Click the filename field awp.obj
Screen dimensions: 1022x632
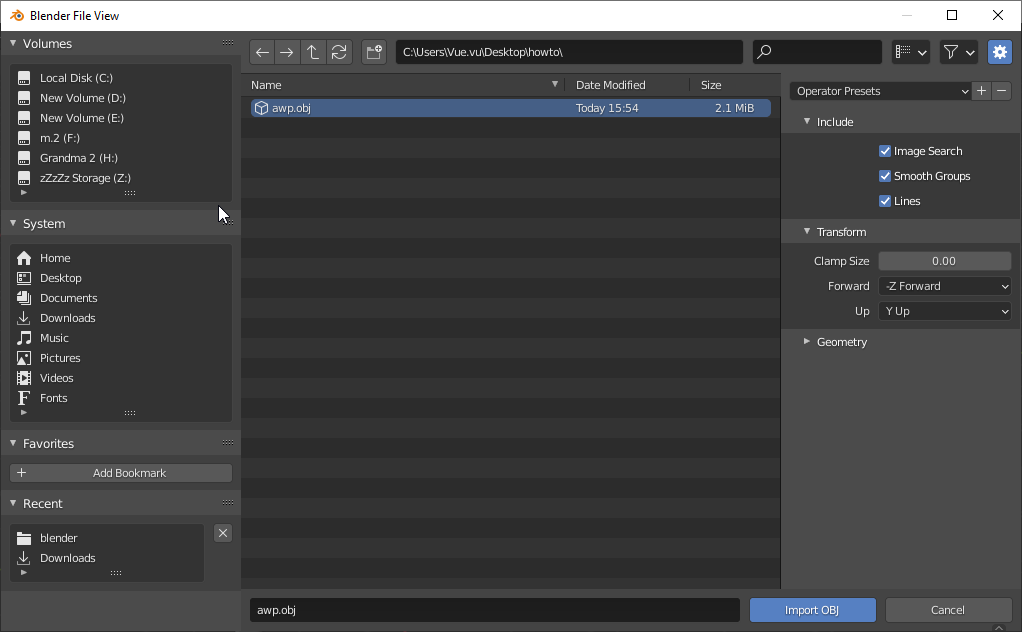tap(495, 610)
